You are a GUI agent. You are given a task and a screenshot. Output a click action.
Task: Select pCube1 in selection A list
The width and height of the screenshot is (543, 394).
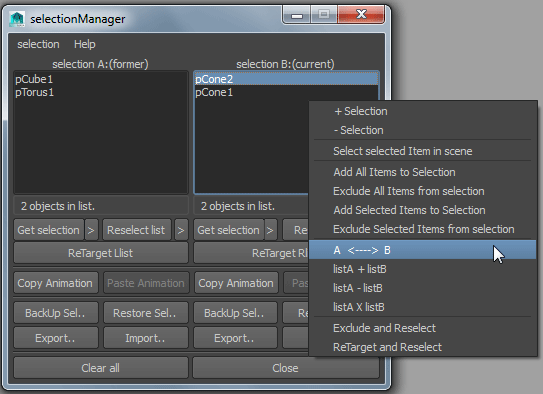coord(101,79)
